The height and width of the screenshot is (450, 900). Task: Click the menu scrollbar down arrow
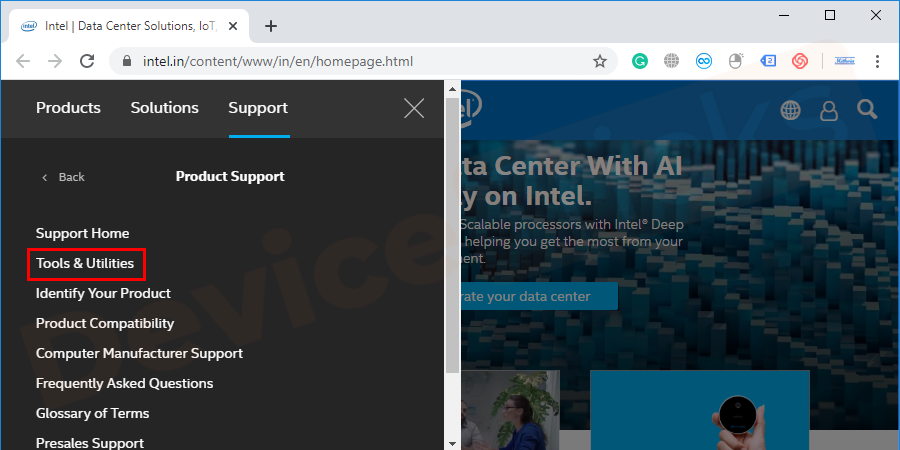pyautogui.click(x=452, y=444)
